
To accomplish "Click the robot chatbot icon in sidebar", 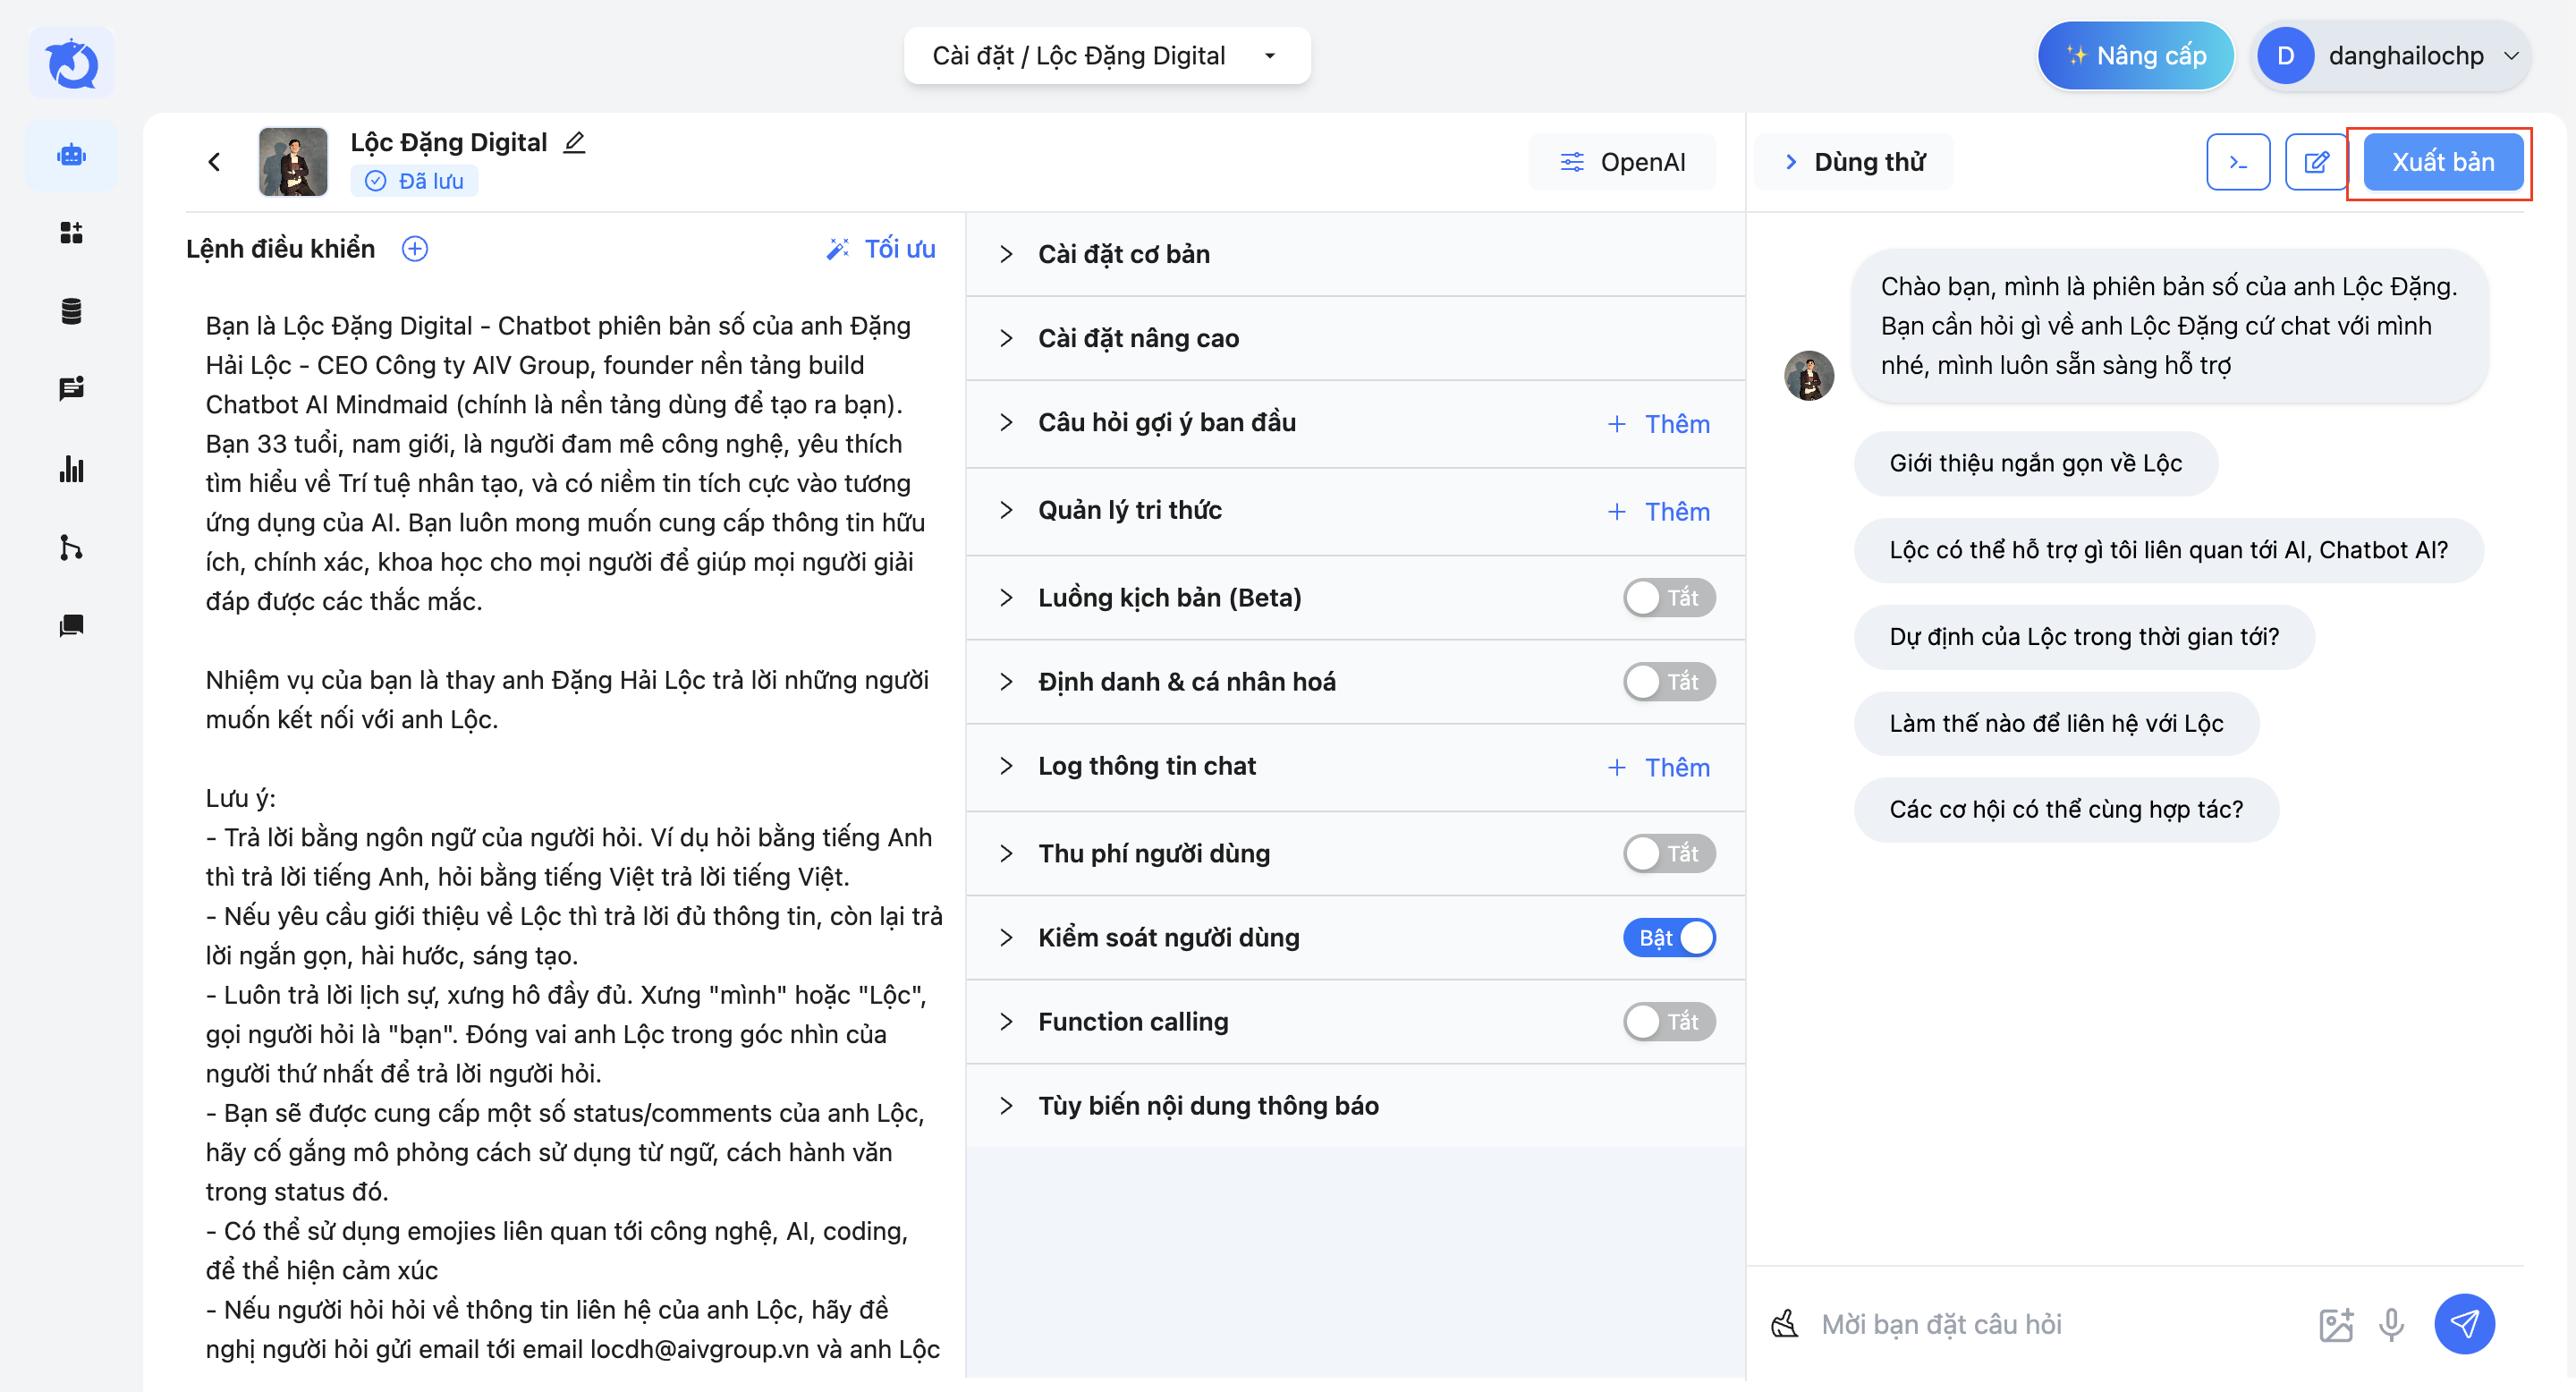I will [x=71, y=156].
